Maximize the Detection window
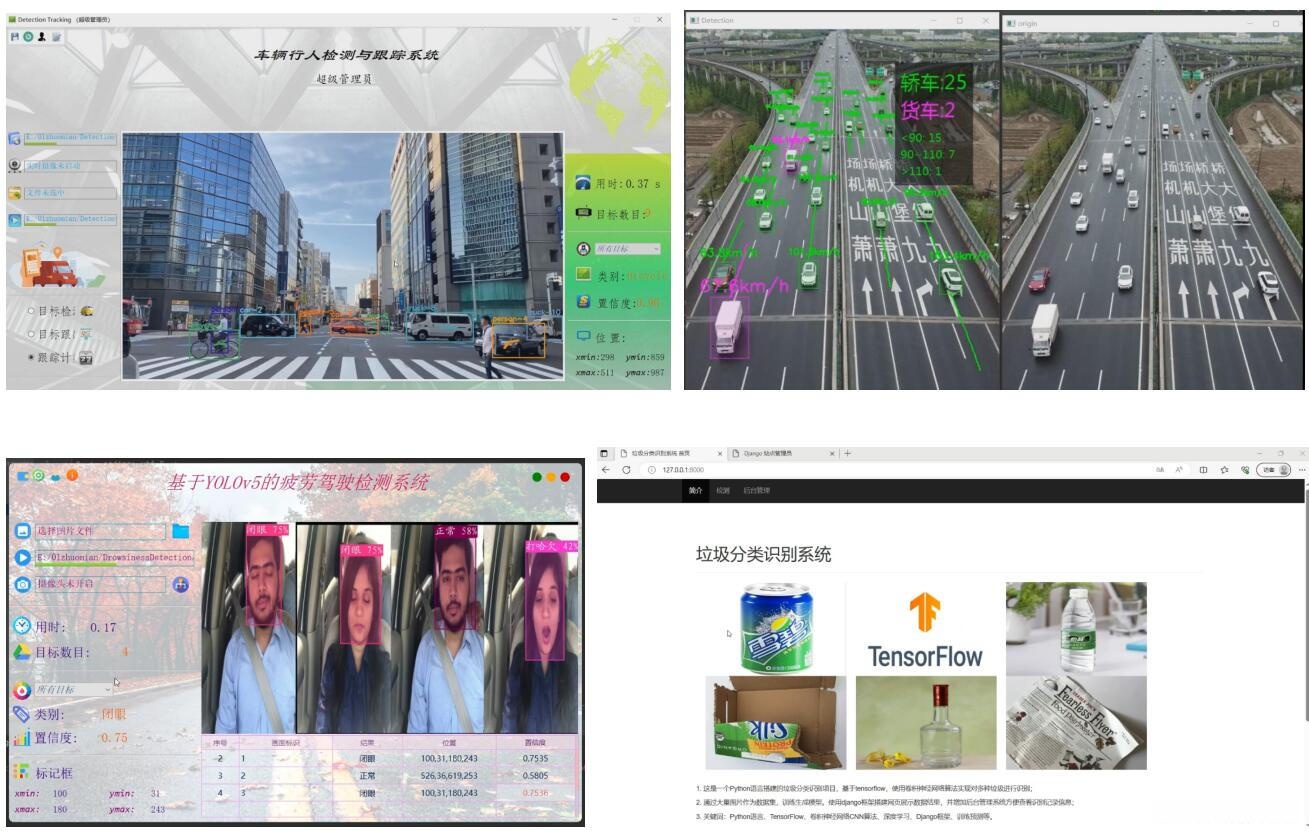1309x831 pixels. click(x=959, y=21)
